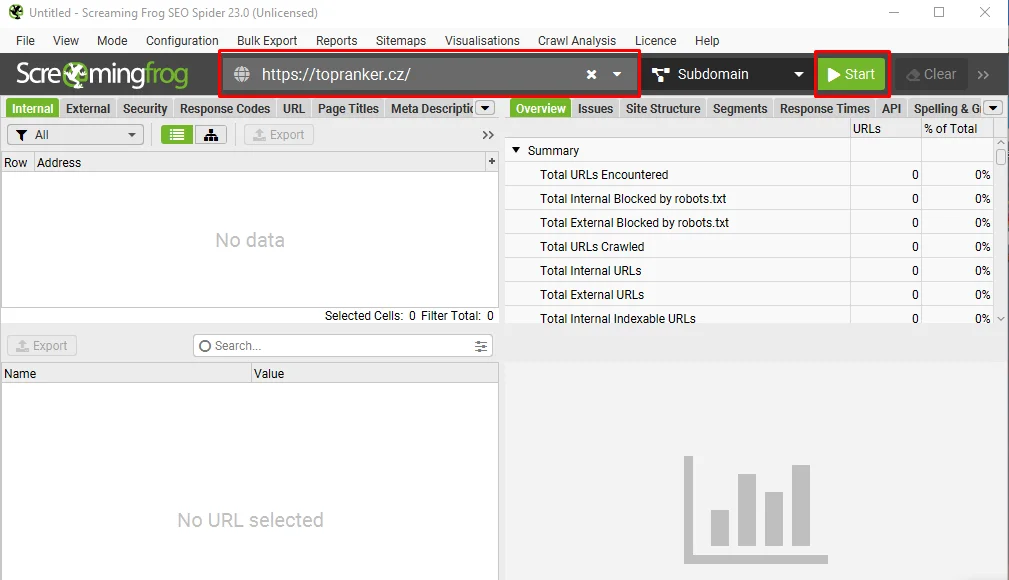Switch to the Issues tab
1009x580 pixels.
[x=595, y=108]
